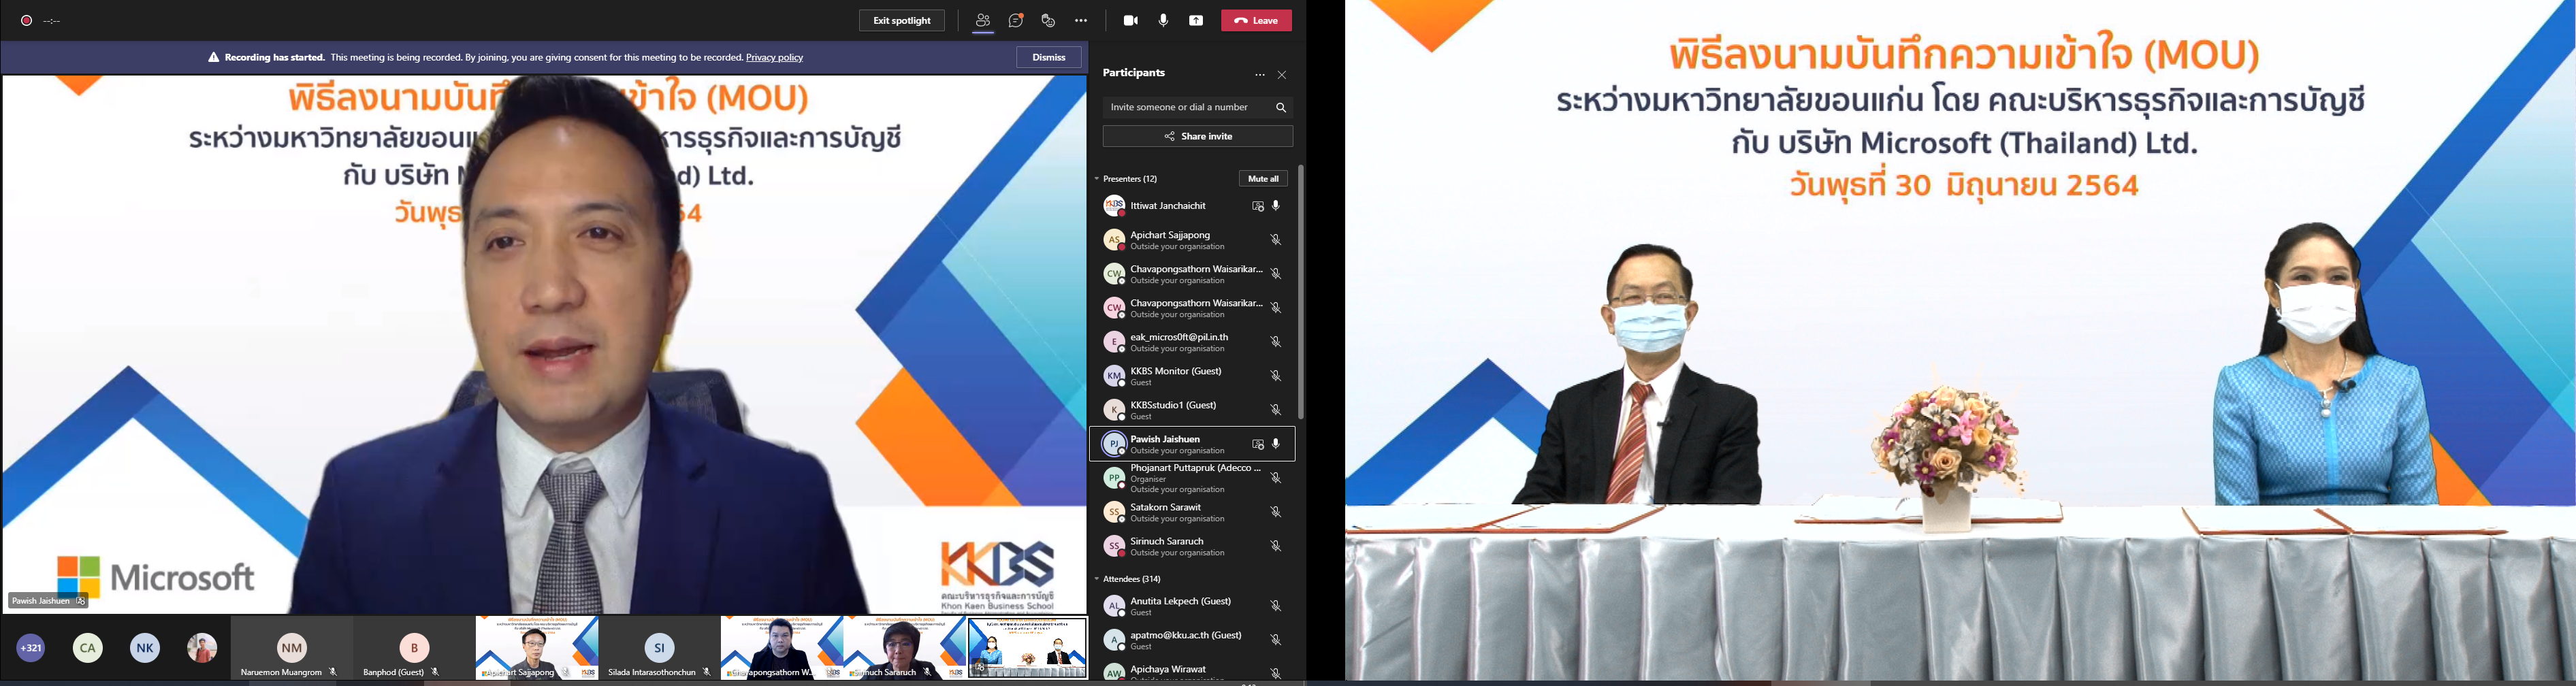Click spotlight icon next to Pawish Jaishuen
This screenshot has height=686, width=2576.
1258,444
